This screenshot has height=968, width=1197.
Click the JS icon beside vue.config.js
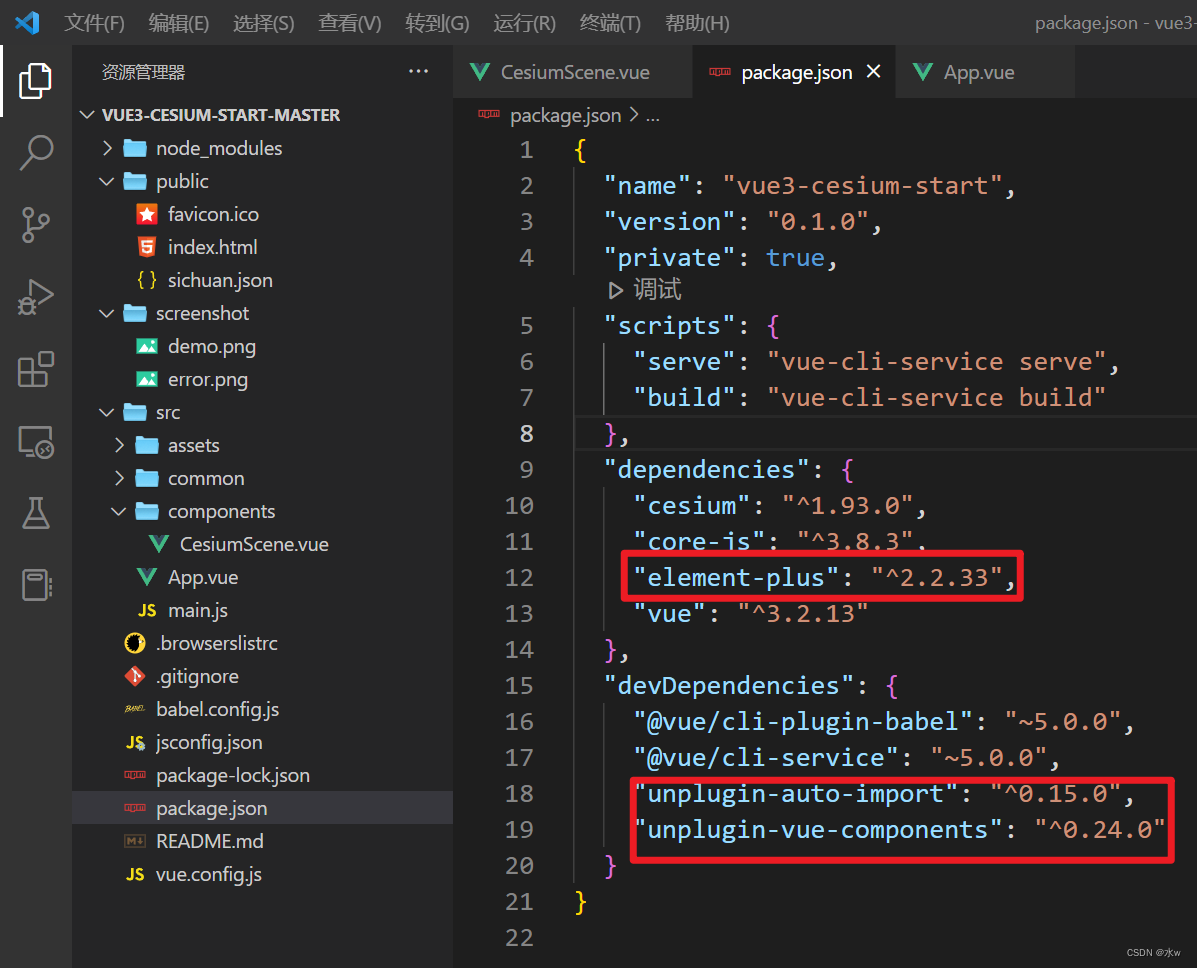[135, 874]
